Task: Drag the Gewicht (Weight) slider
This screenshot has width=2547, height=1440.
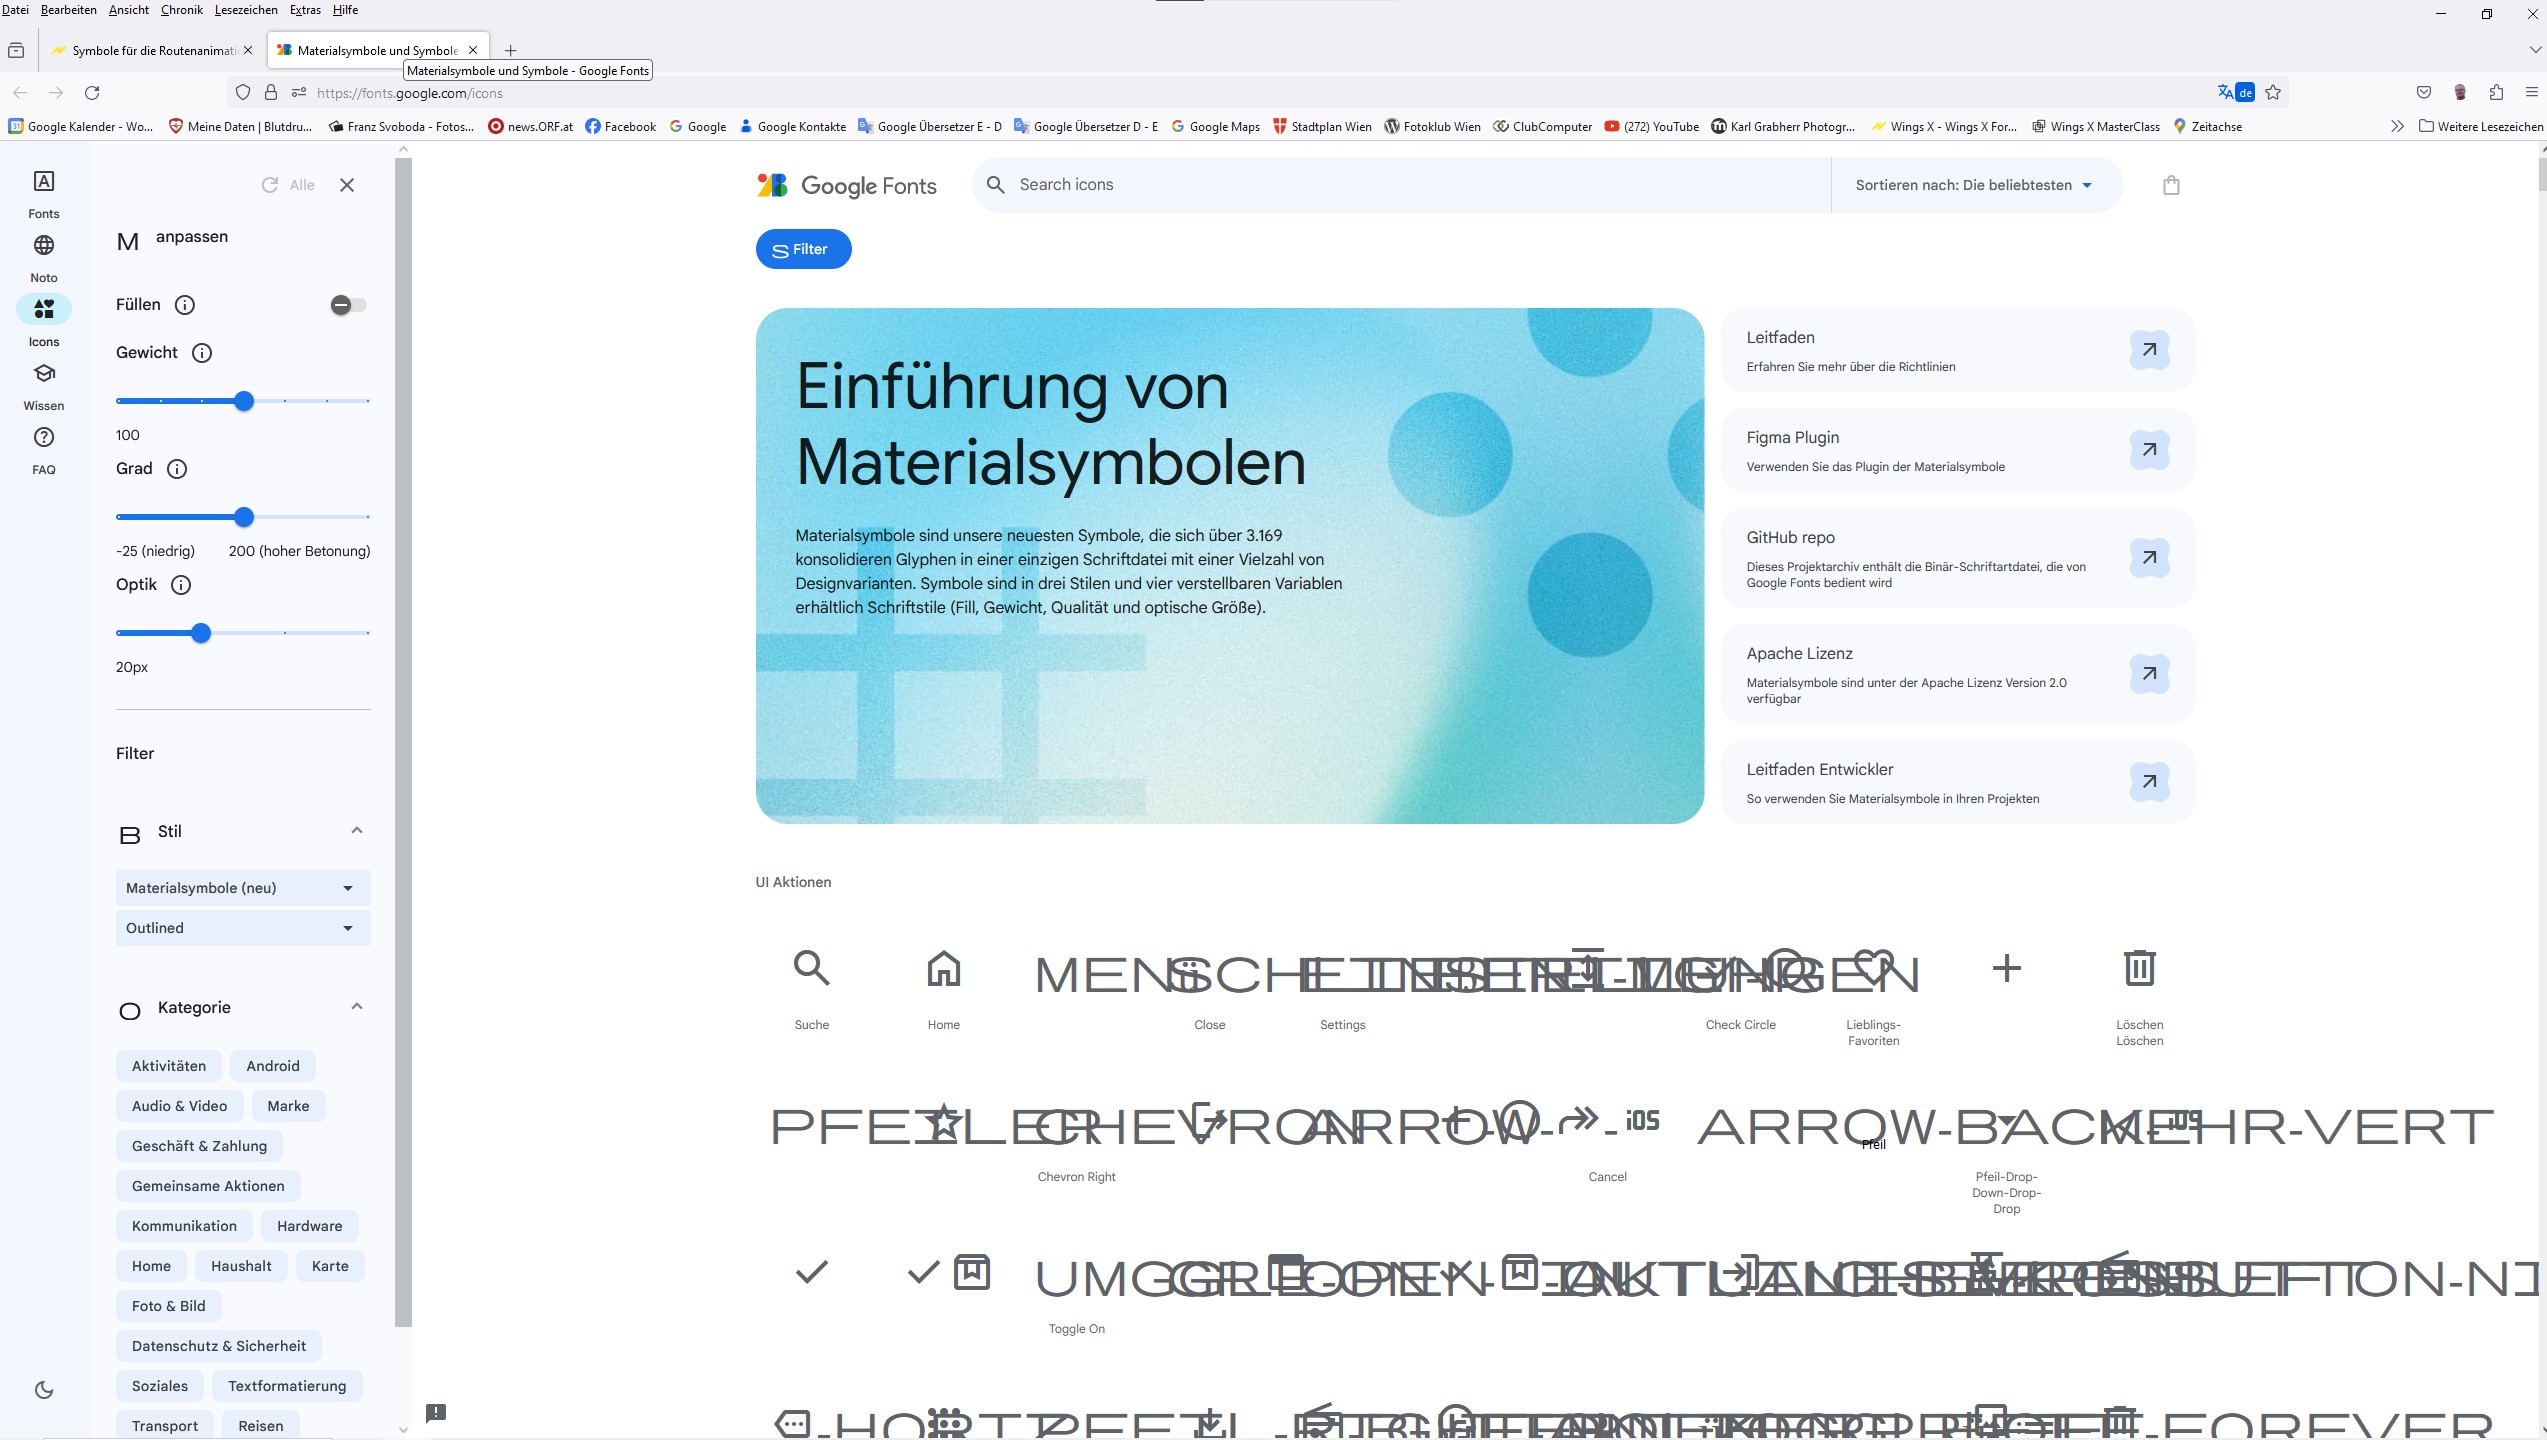Action: click(243, 401)
